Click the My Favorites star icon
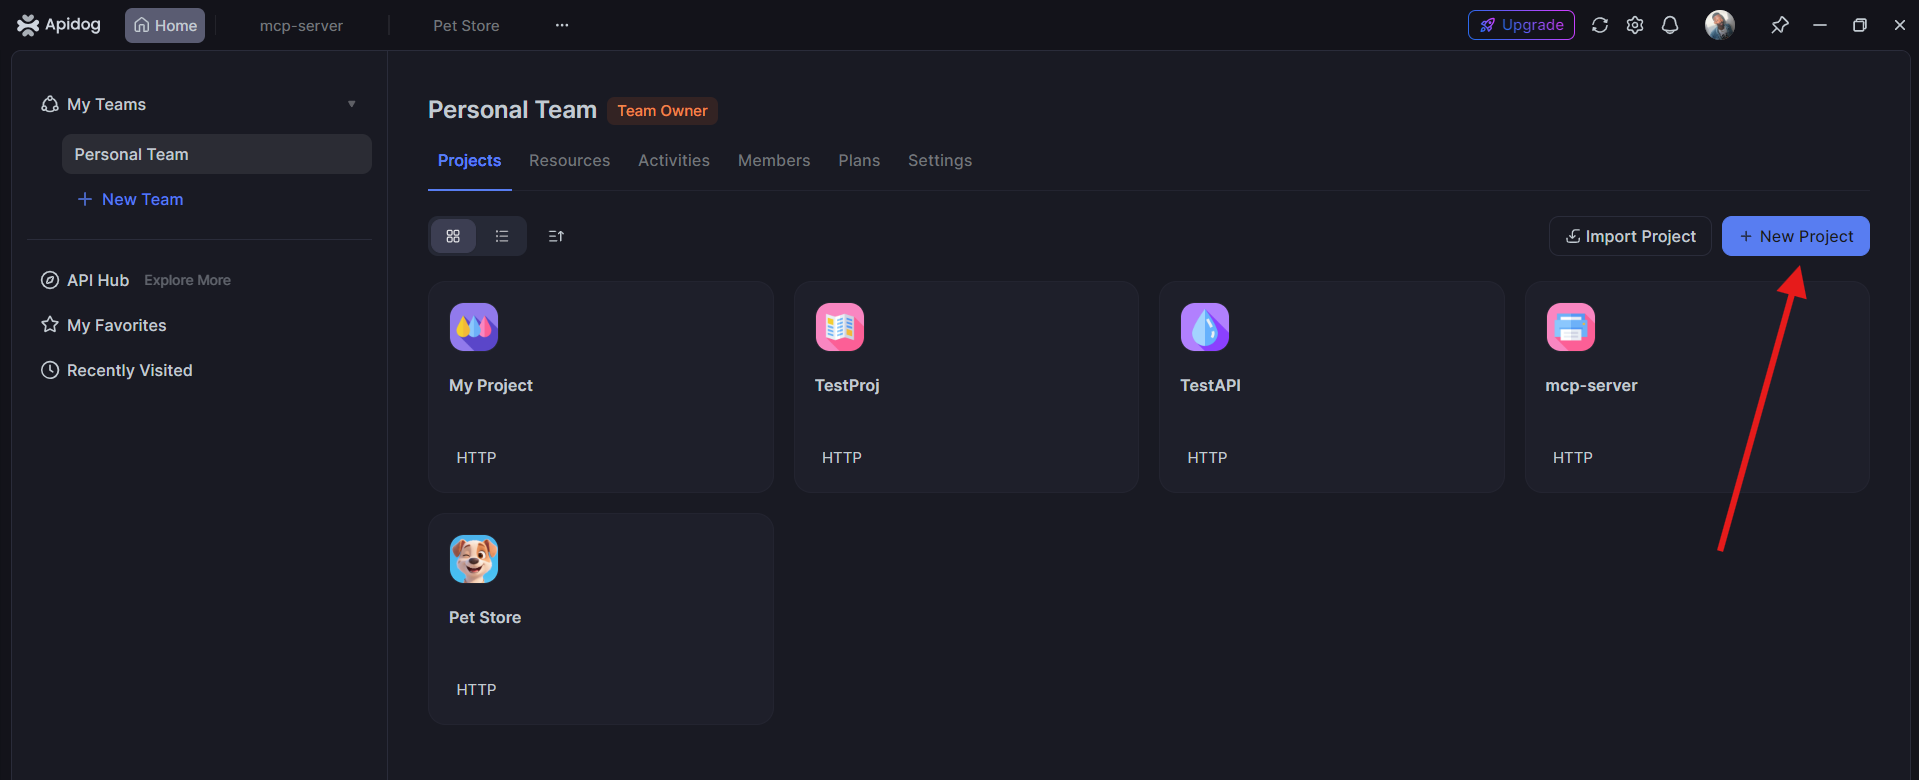This screenshot has width=1919, height=780. [50, 324]
